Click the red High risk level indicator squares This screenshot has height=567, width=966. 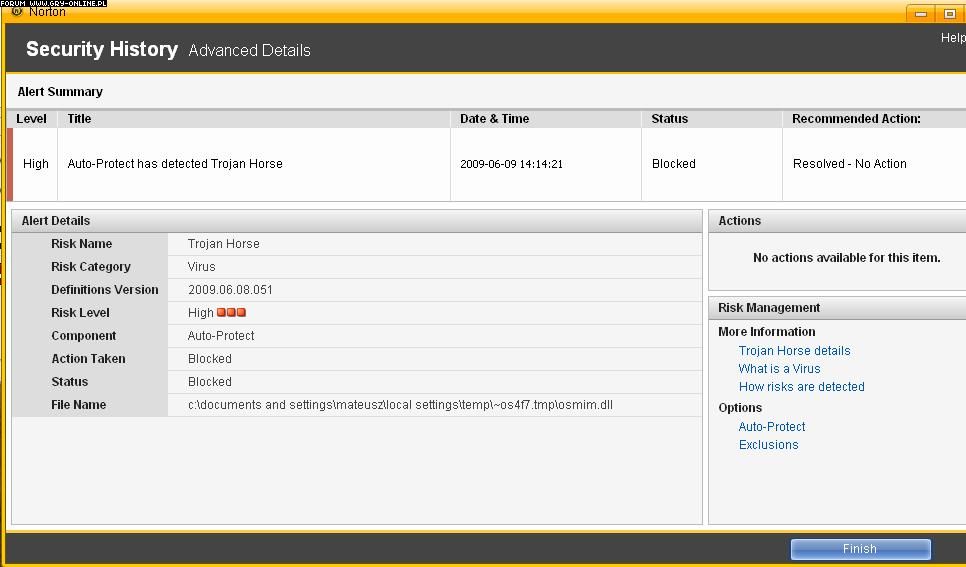point(231,313)
